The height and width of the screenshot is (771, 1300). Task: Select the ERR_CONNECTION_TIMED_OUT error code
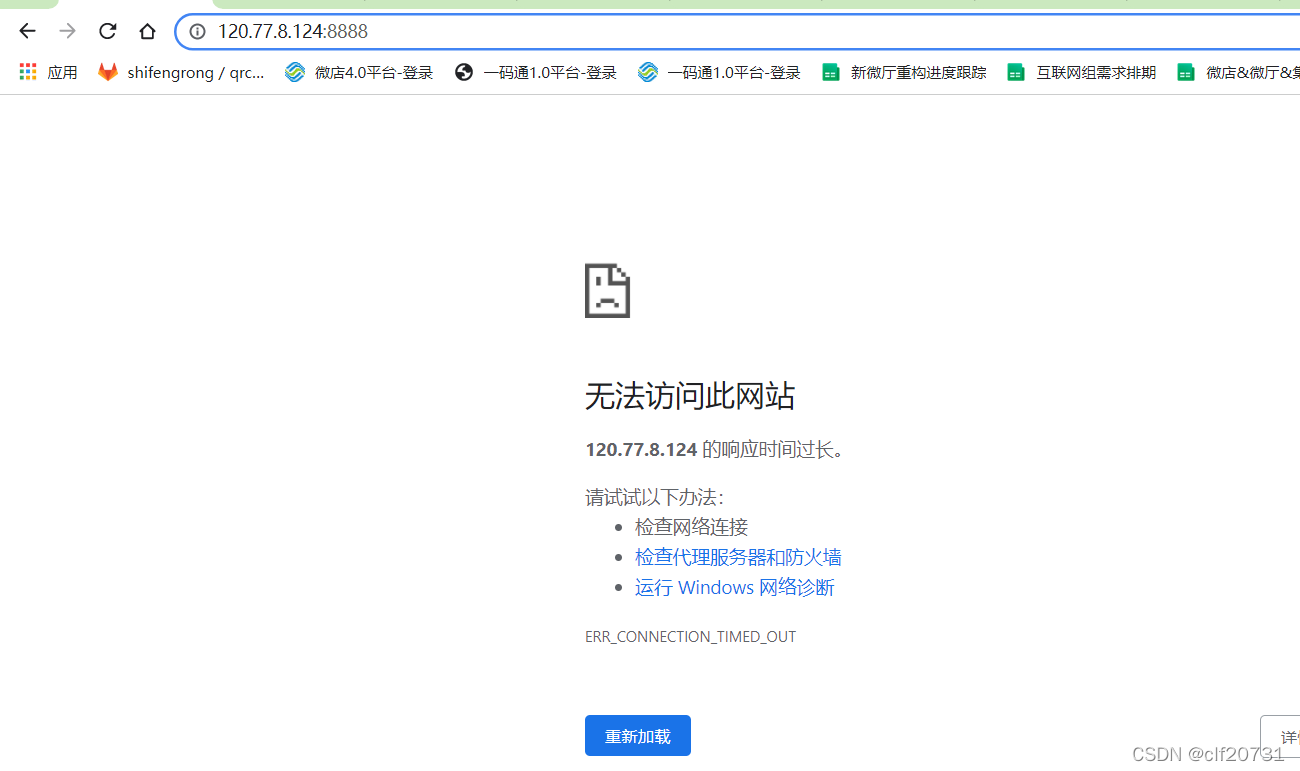point(691,637)
